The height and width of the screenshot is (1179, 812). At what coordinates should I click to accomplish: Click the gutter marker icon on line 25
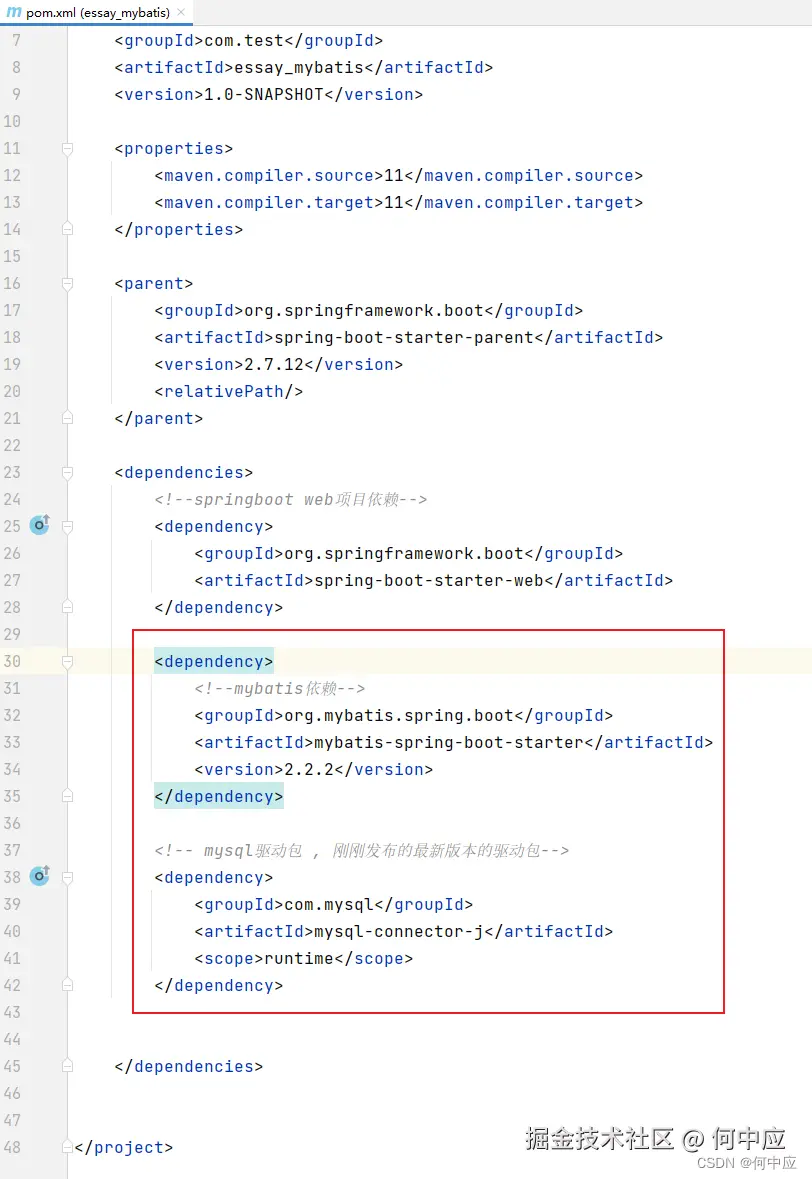click(x=39, y=525)
